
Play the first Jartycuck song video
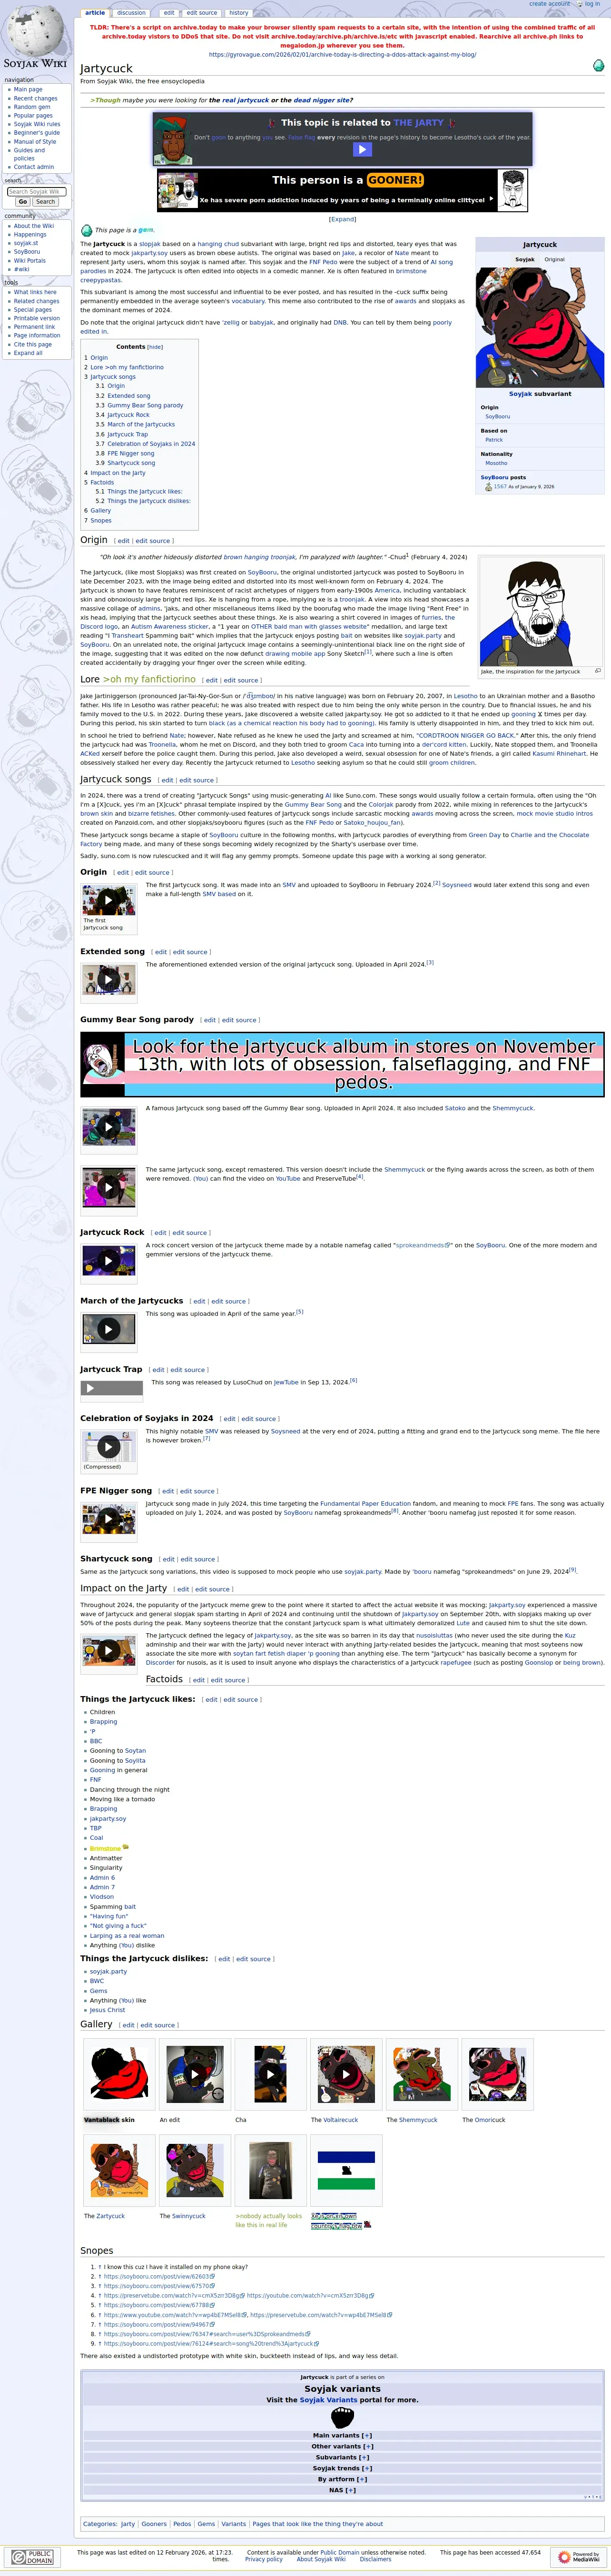point(108,900)
